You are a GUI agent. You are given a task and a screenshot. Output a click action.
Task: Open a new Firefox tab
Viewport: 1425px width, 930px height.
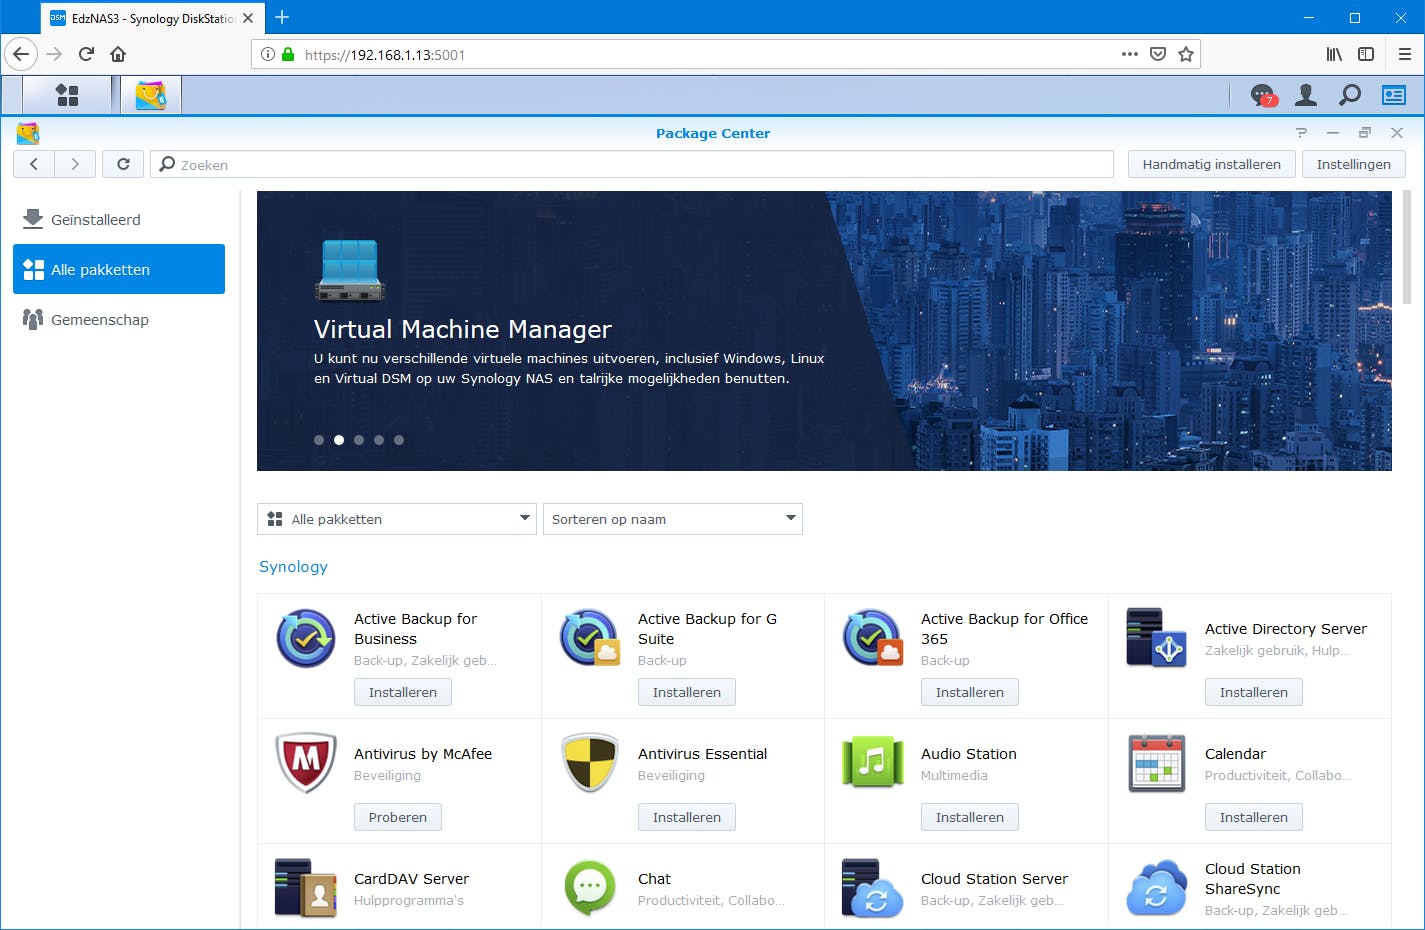coord(282,17)
